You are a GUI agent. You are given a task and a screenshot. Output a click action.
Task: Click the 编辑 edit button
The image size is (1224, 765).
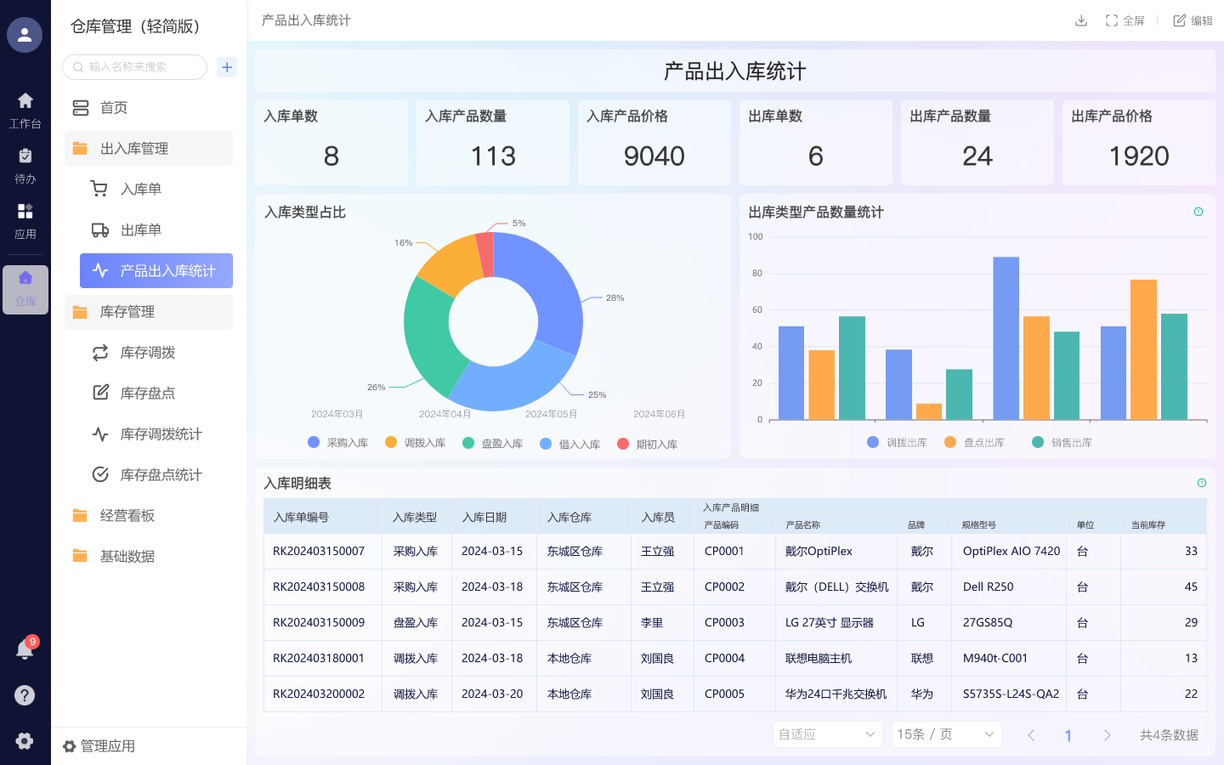coord(1193,21)
